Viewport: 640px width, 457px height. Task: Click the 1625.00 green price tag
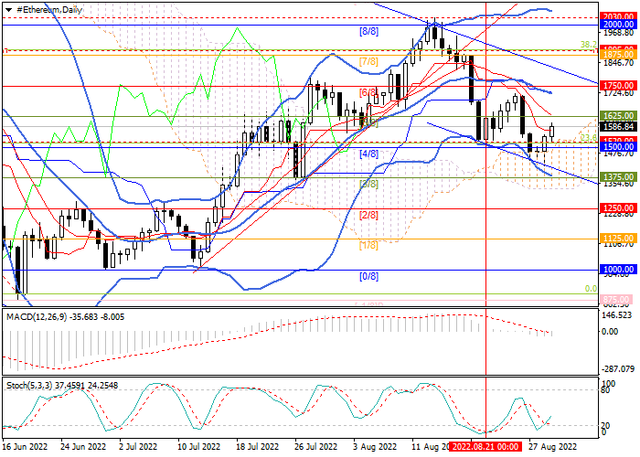tap(618, 116)
